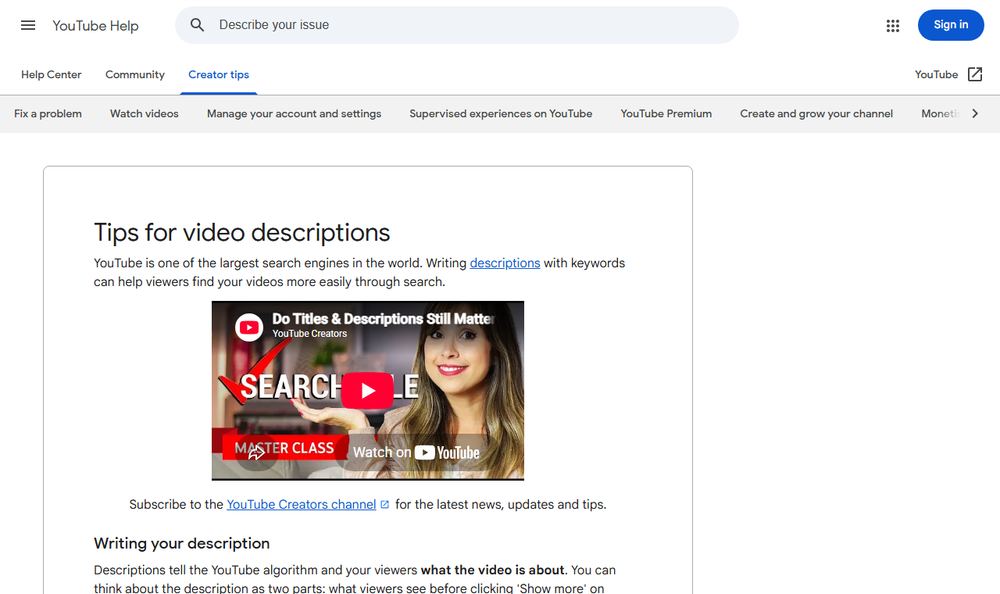Open the partially visible Monetize category

[940, 114]
